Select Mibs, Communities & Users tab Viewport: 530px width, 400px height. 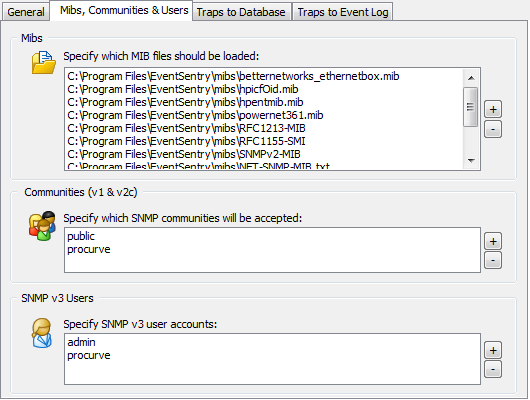124,10
